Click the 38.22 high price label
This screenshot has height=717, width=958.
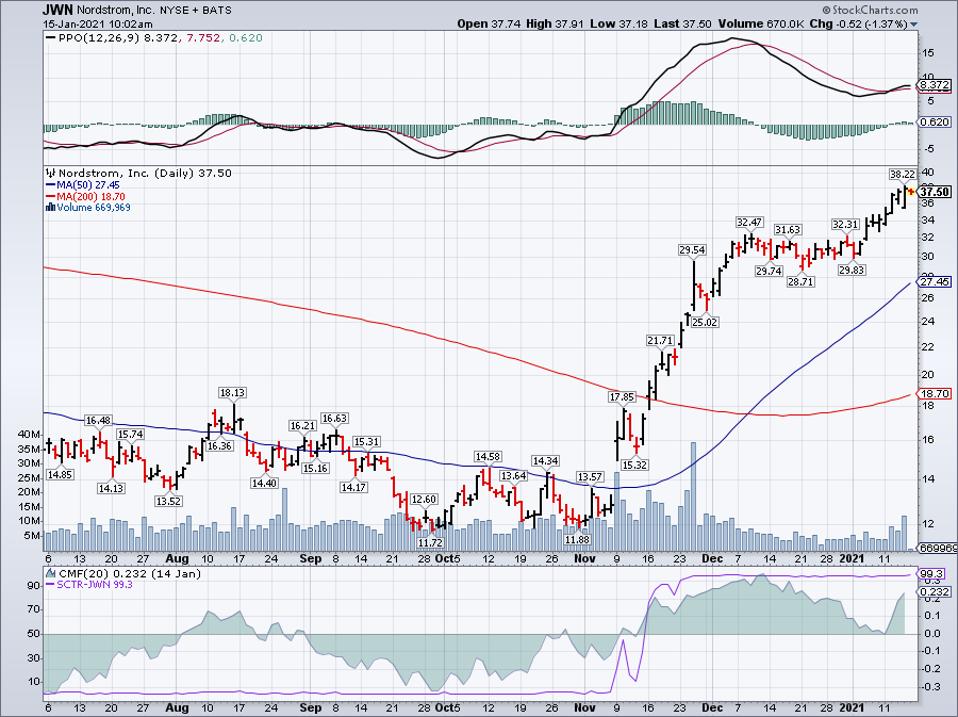tap(902, 174)
